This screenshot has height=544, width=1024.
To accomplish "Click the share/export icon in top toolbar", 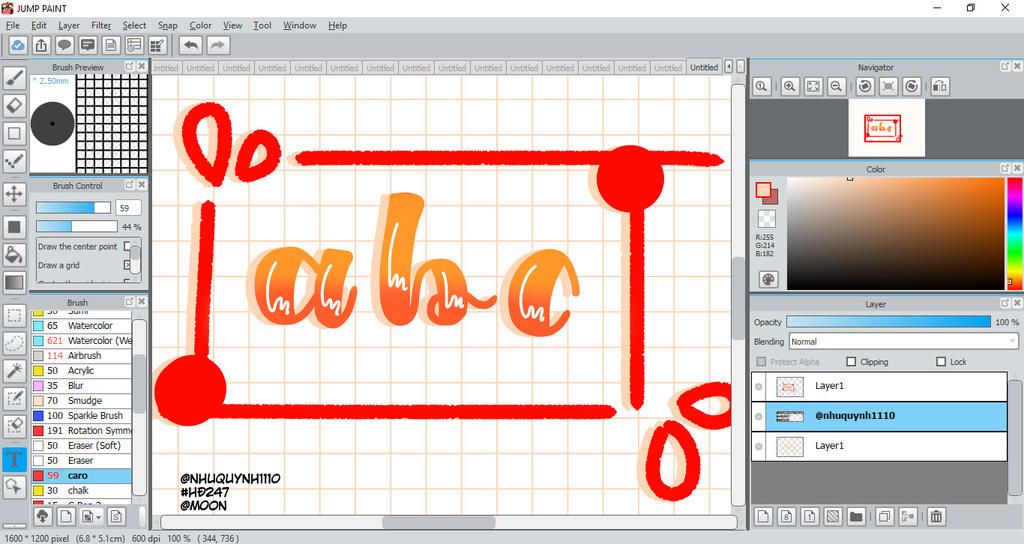I will pyautogui.click(x=41, y=45).
